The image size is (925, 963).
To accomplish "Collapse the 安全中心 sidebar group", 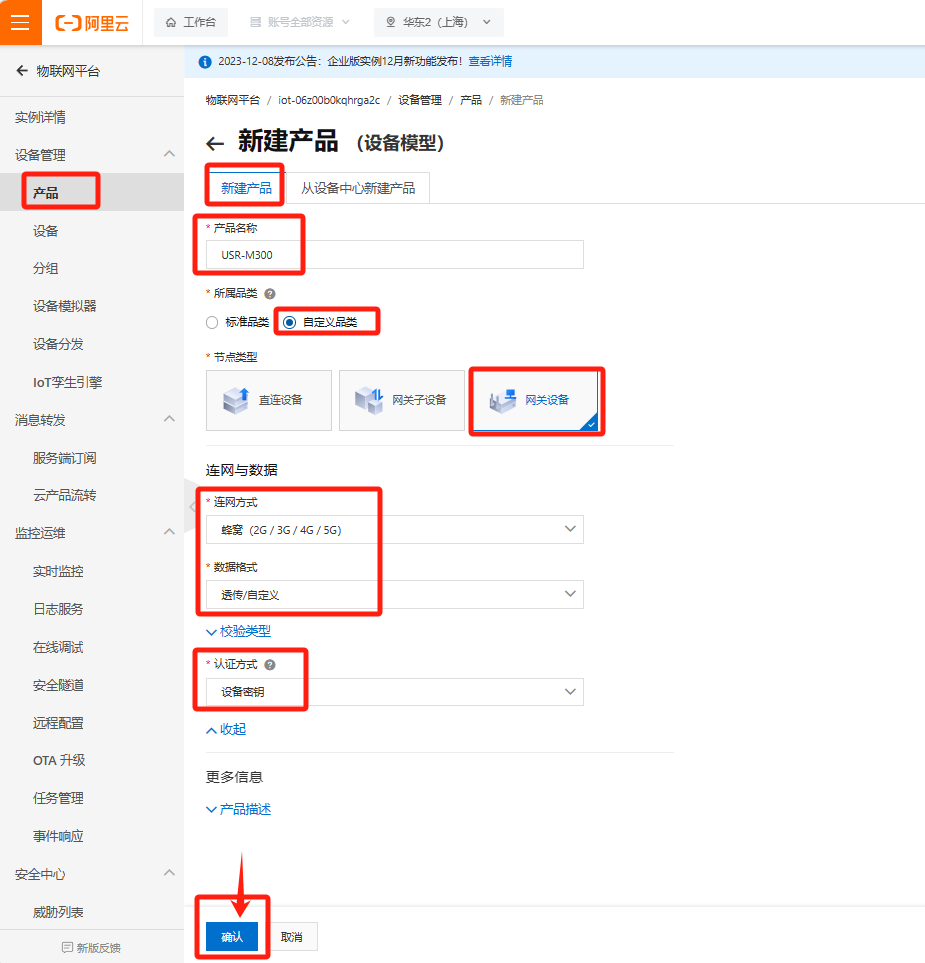I will pos(169,873).
